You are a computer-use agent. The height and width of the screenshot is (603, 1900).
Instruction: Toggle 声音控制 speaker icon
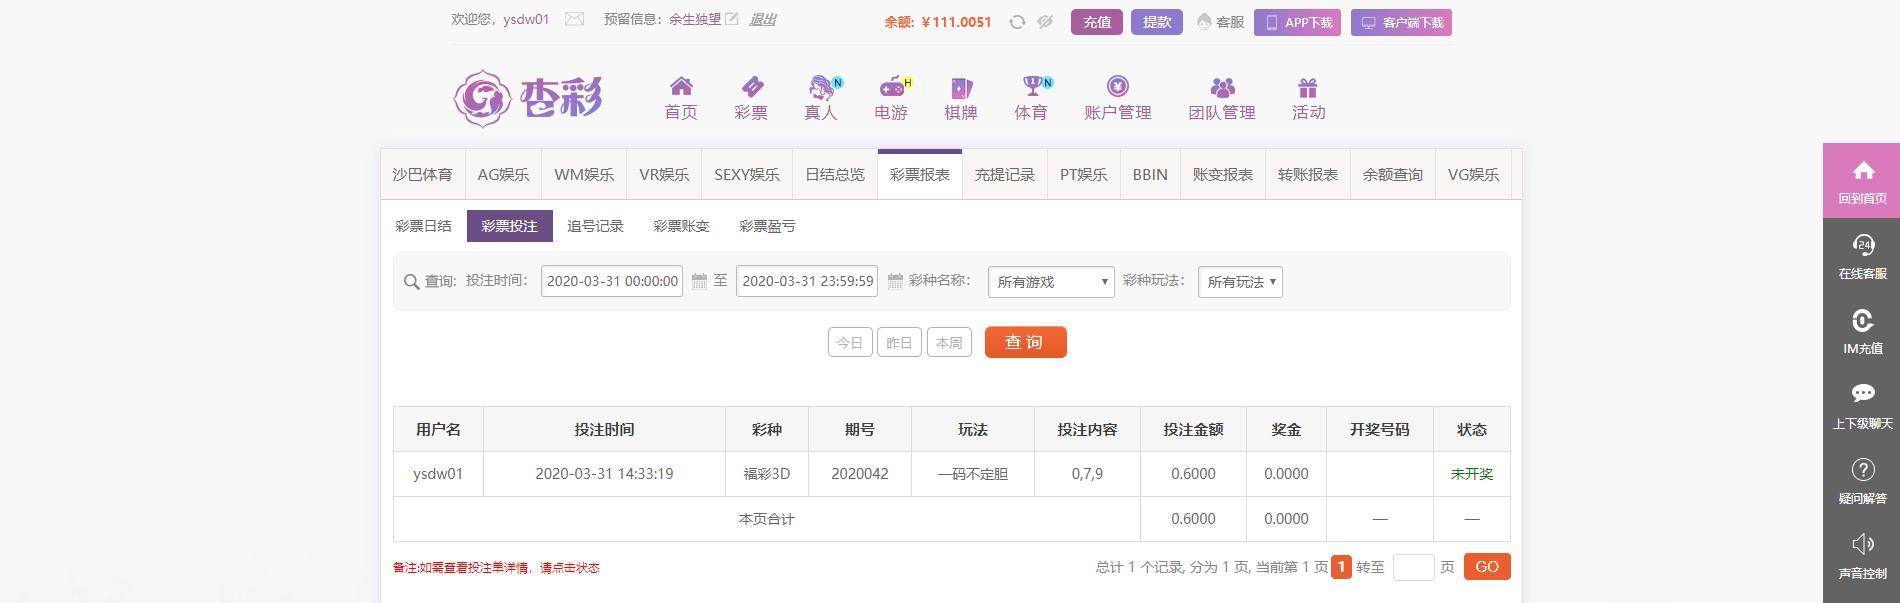1863,544
